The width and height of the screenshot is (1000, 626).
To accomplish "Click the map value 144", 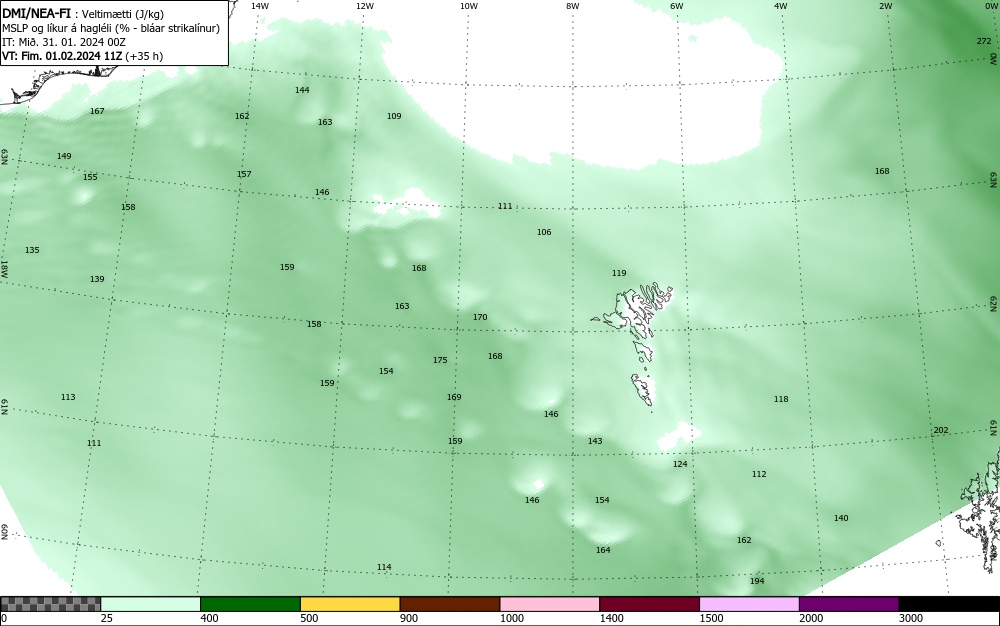I will pos(302,90).
